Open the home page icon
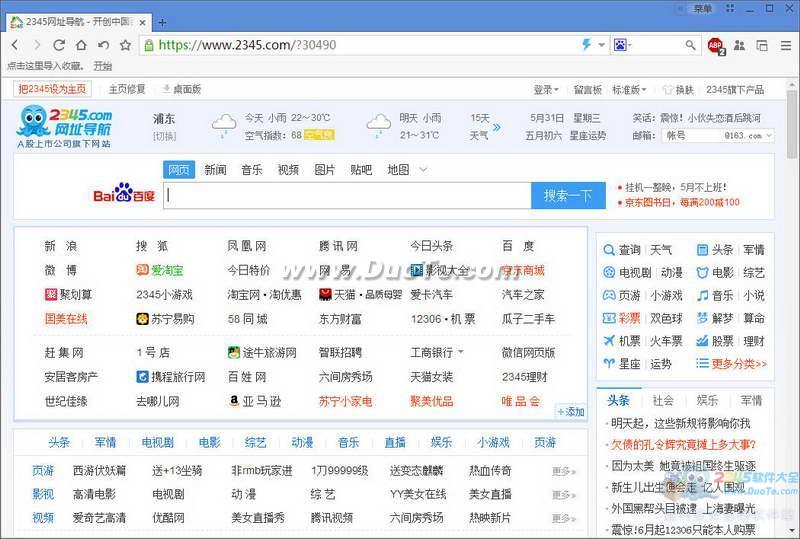Viewport: 800px width, 539px height. point(81,45)
